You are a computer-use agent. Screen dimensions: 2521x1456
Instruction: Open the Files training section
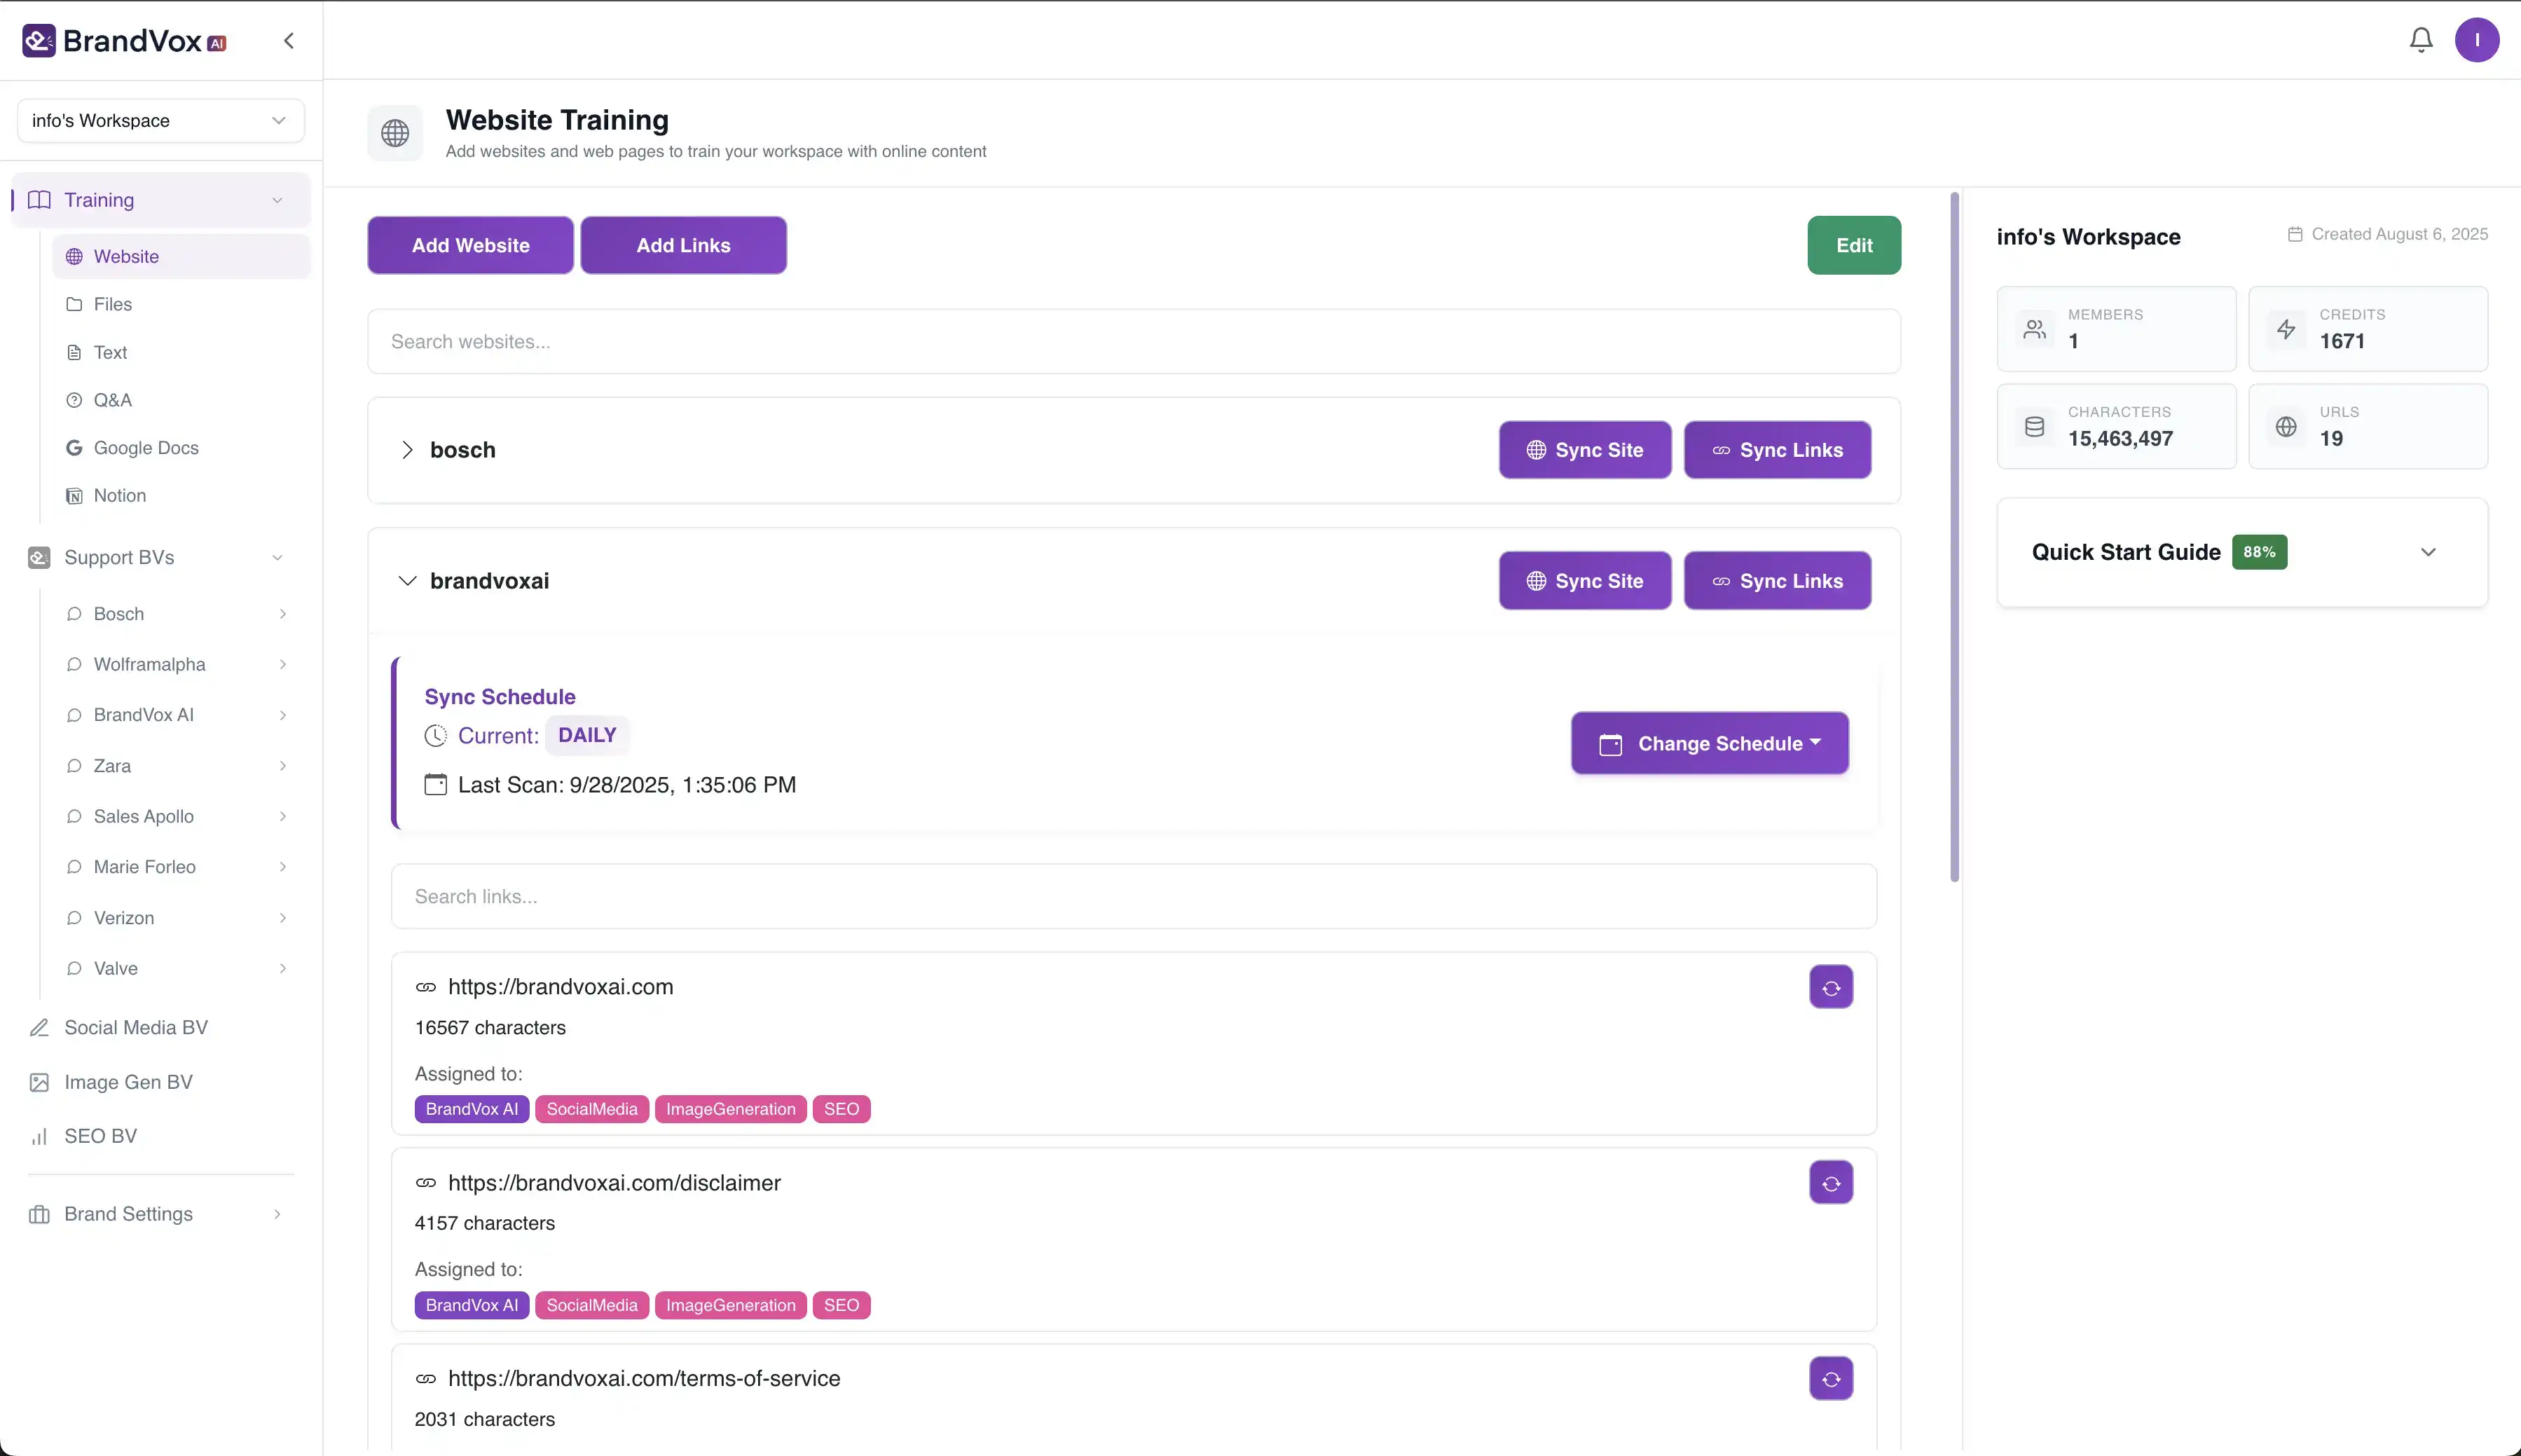tap(112, 304)
